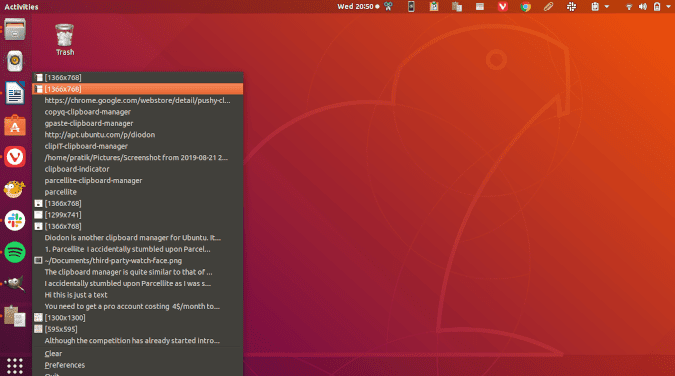The image size is (675, 376).
Task: Paste the copyq-clipboard-manager entry
Action: coord(138,112)
